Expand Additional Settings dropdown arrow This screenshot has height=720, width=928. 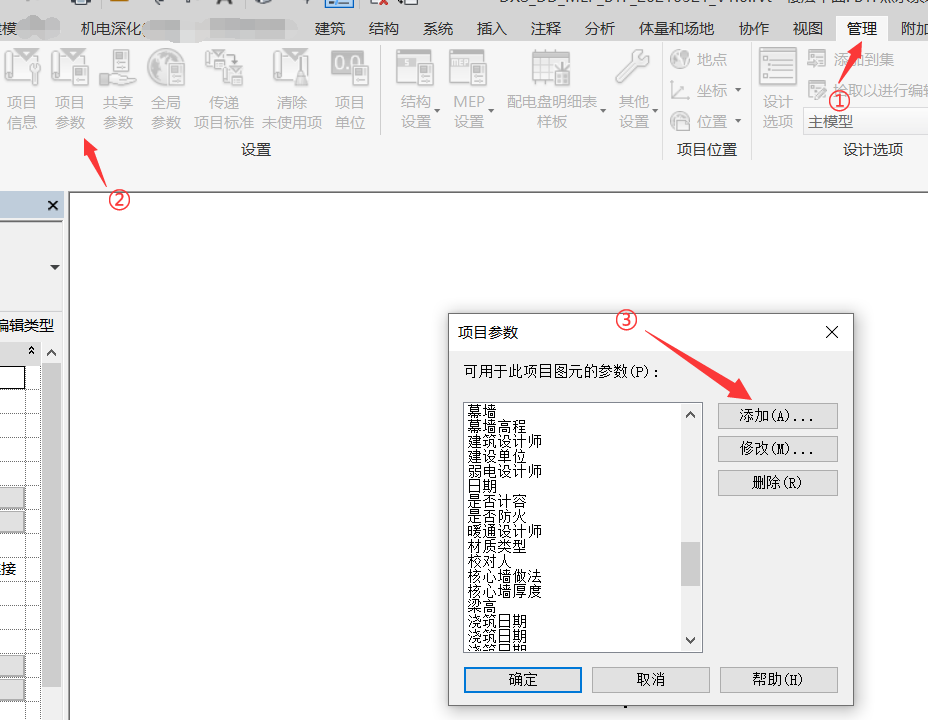pos(655,111)
